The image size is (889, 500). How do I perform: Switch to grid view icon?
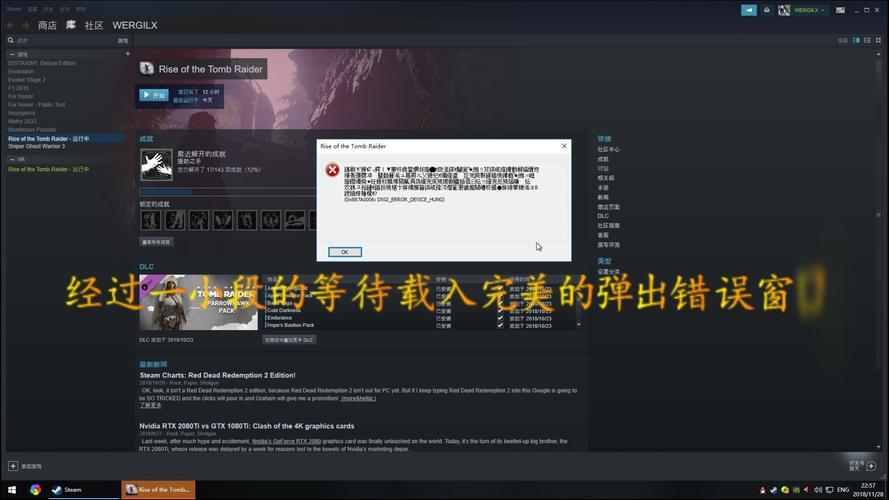pyautogui.click(x=878, y=40)
